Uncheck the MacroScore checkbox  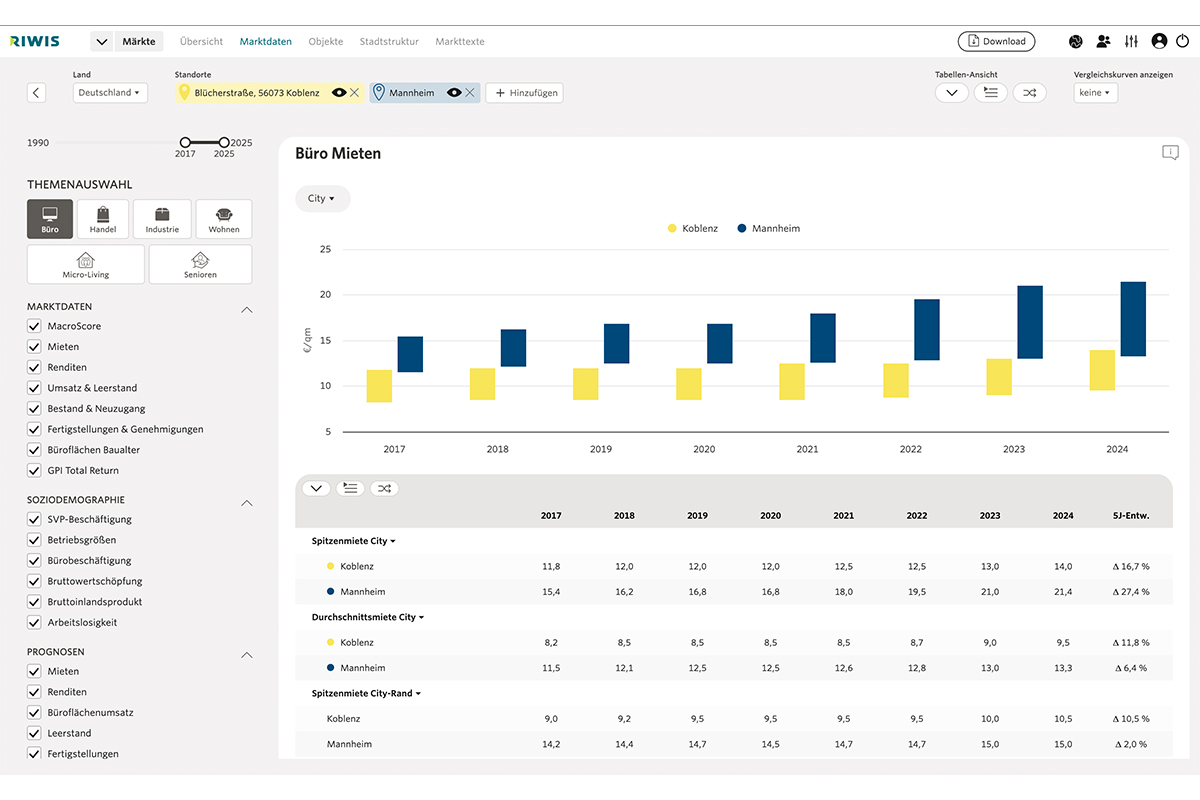[34, 326]
